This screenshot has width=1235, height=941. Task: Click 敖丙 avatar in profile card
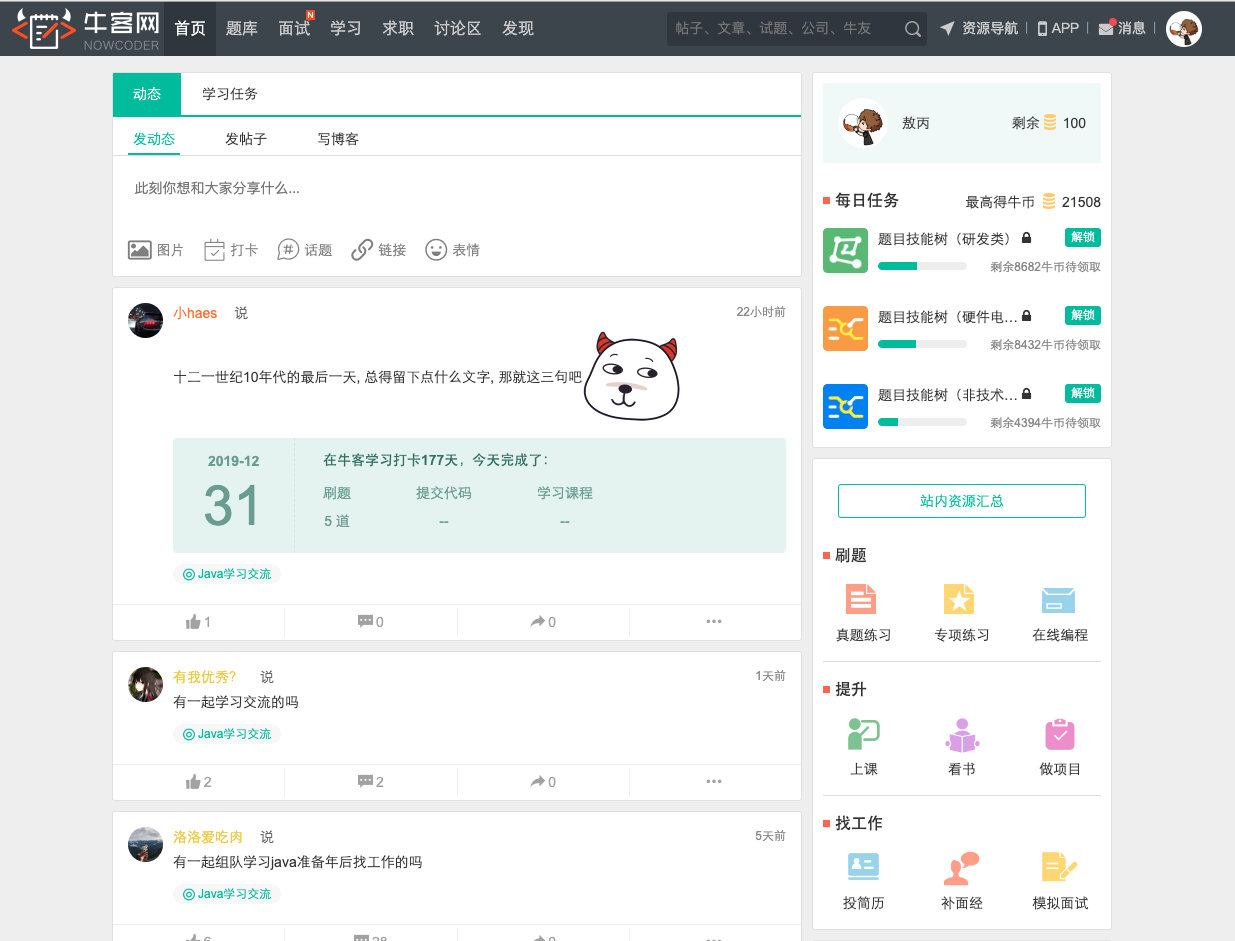(x=863, y=123)
